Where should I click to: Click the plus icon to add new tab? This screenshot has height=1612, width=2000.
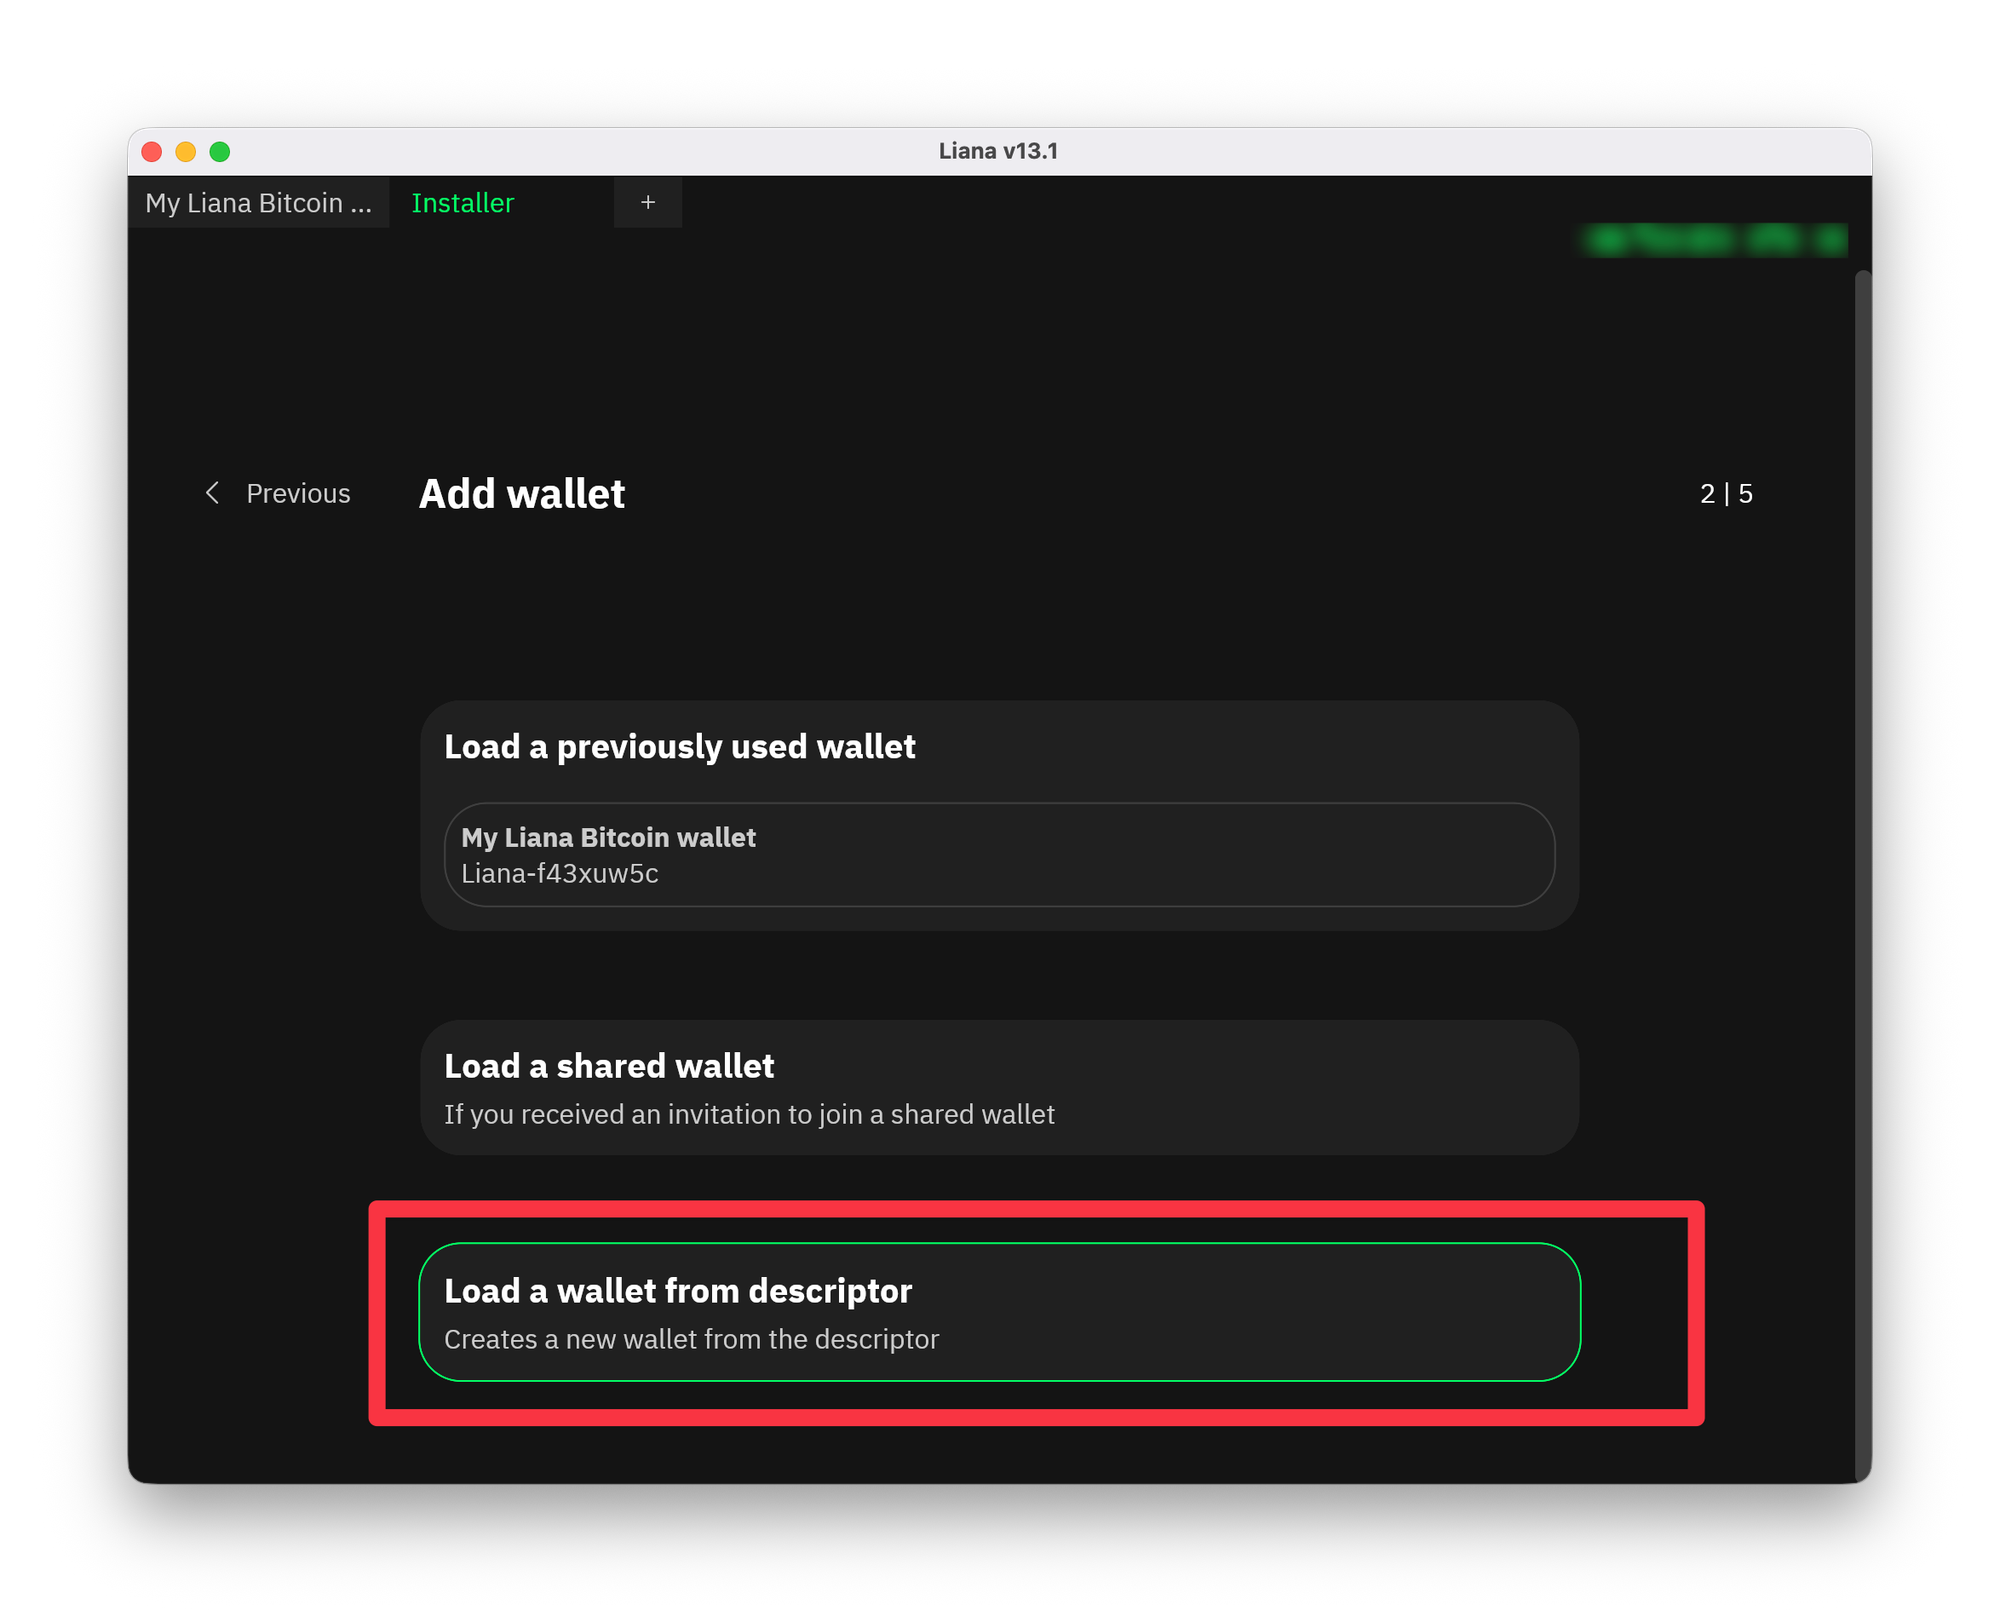648,203
